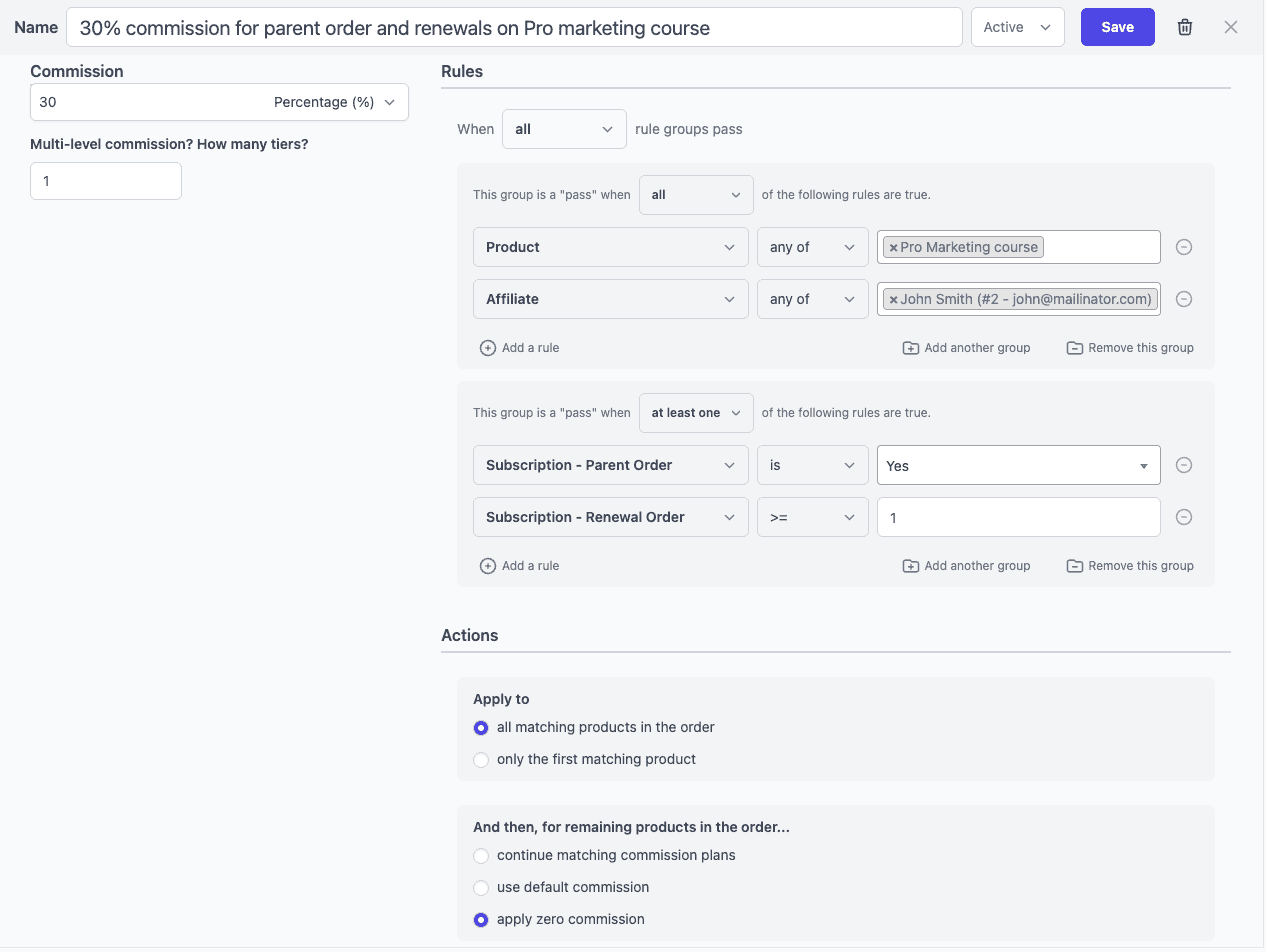Viewport: 1266px width, 952px height.
Task: Open the Product rule type dropdown
Action: point(610,247)
